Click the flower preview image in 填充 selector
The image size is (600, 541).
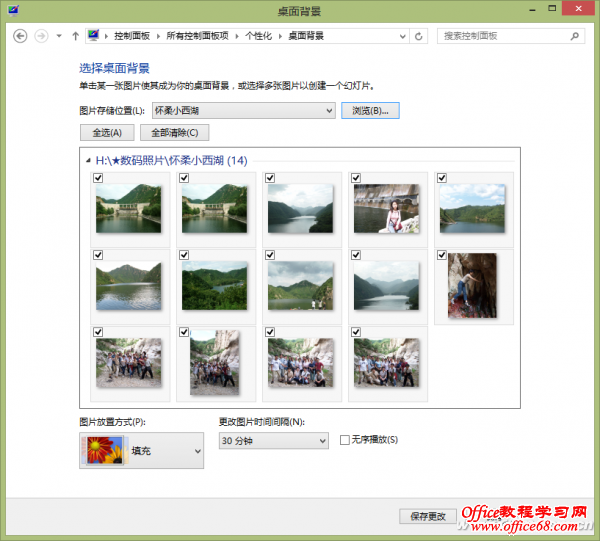105,450
